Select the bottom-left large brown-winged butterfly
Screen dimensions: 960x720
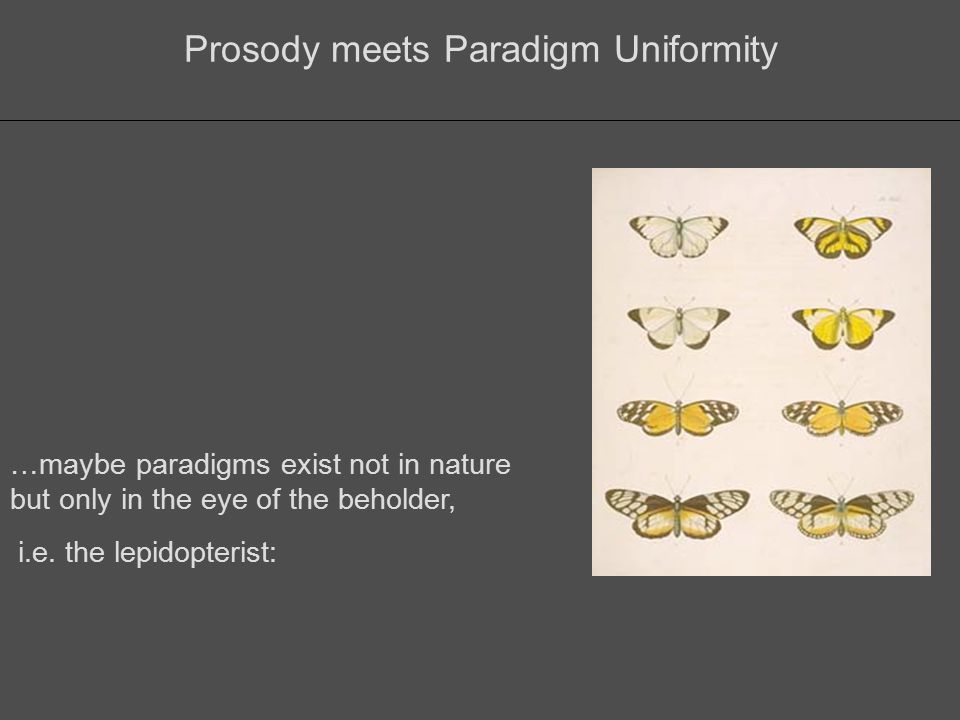tap(677, 511)
